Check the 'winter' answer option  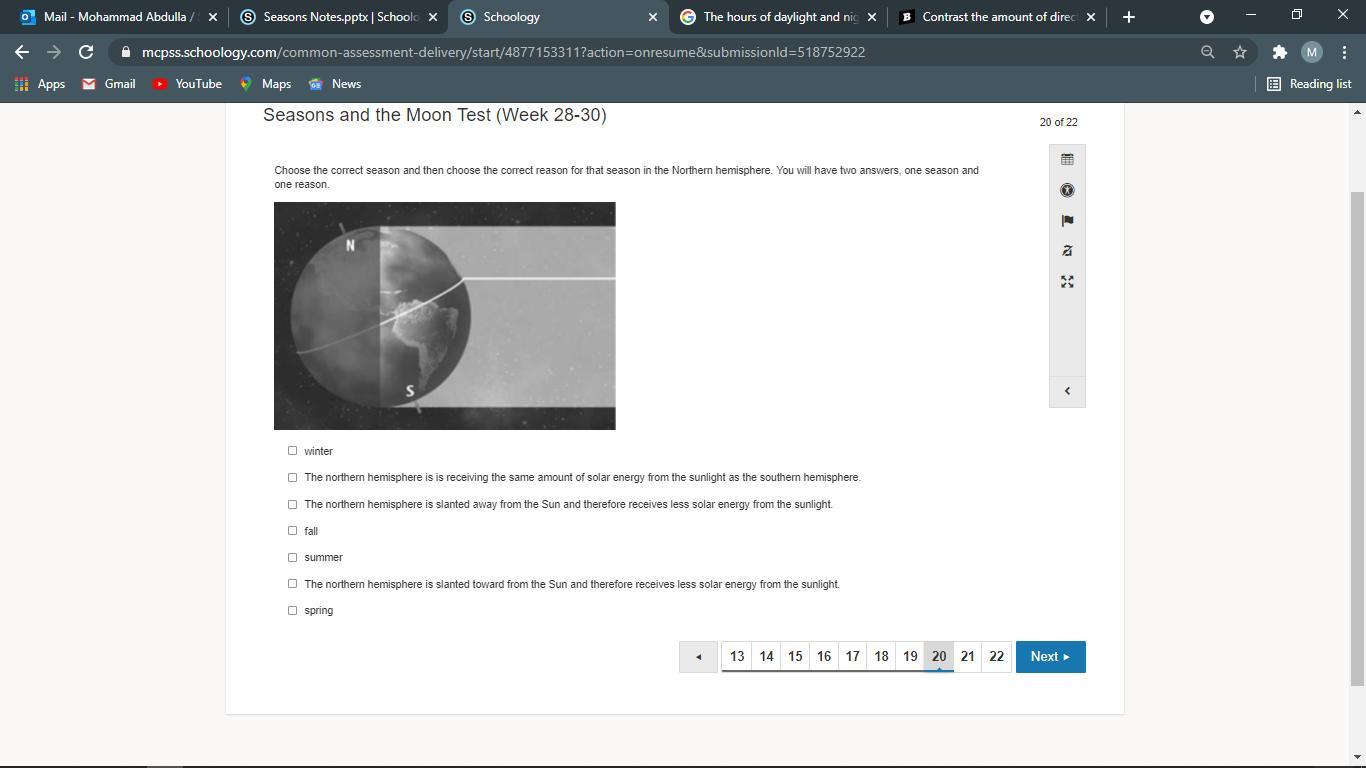[x=292, y=451]
